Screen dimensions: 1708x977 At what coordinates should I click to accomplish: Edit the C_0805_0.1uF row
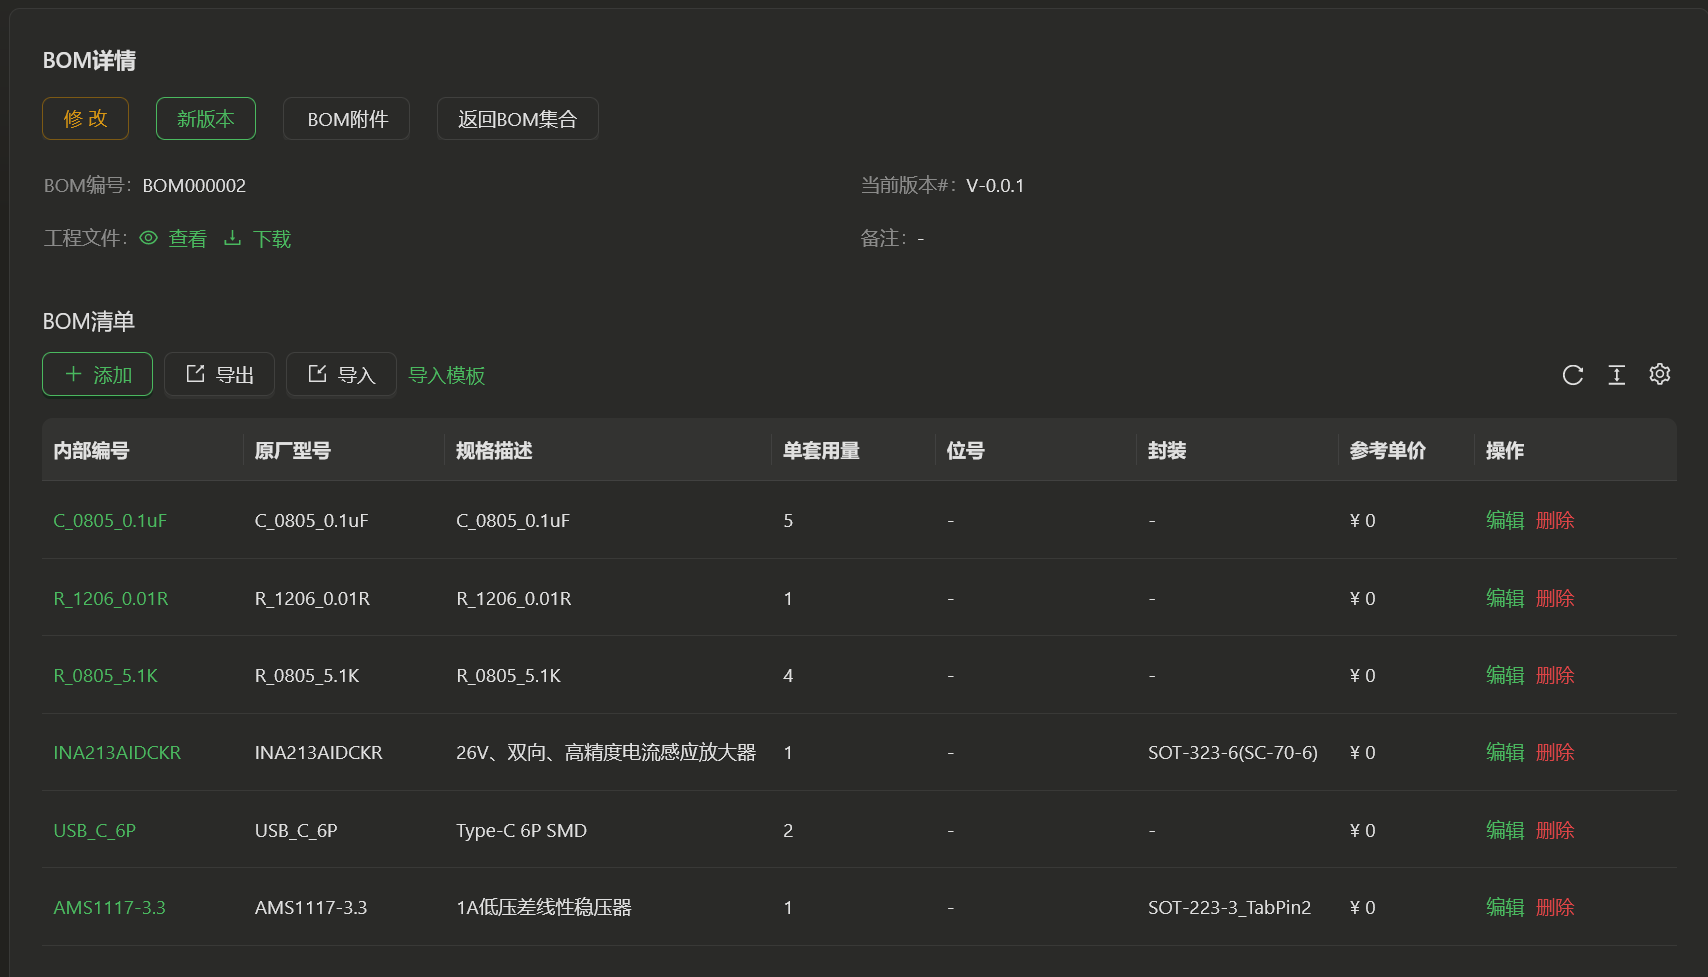click(1505, 520)
